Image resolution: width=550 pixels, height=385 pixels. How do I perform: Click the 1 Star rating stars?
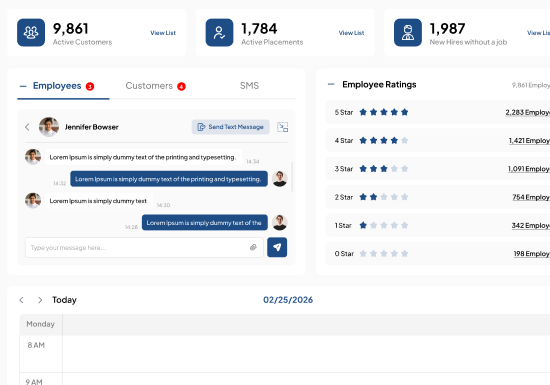click(x=384, y=225)
